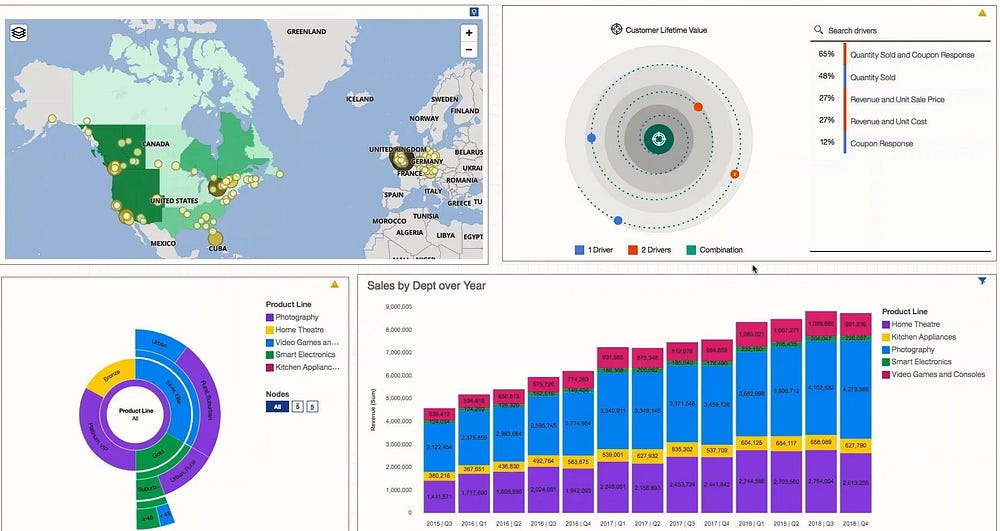Screen dimensions: 1000x531
Task: Click the Search drivers field
Action: 901,31
